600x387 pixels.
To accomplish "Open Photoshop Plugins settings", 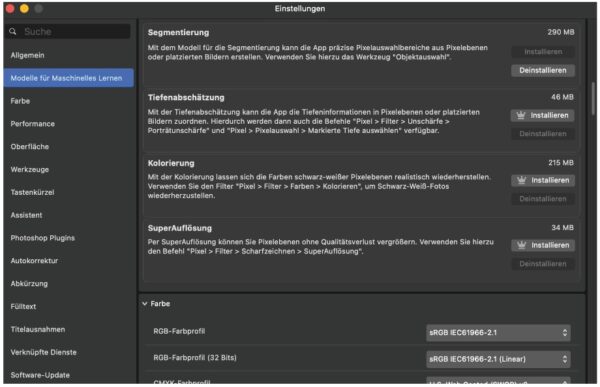I will coord(43,238).
